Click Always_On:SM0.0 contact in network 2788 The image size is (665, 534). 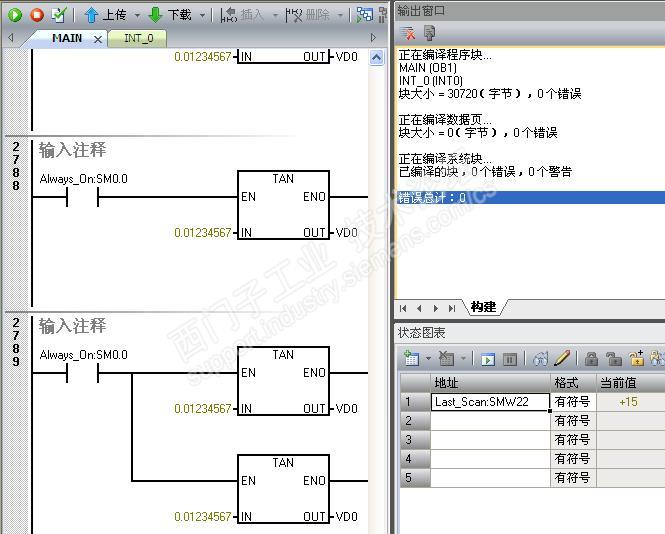[x=83, y=197]
